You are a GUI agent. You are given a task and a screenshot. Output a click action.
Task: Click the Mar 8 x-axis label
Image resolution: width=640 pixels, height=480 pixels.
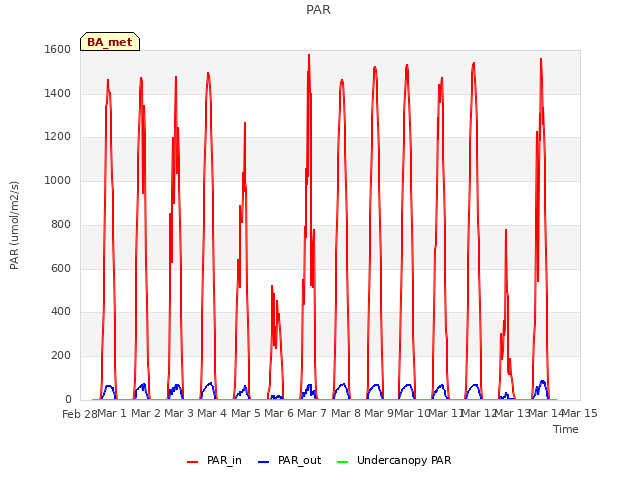[346, 413]
